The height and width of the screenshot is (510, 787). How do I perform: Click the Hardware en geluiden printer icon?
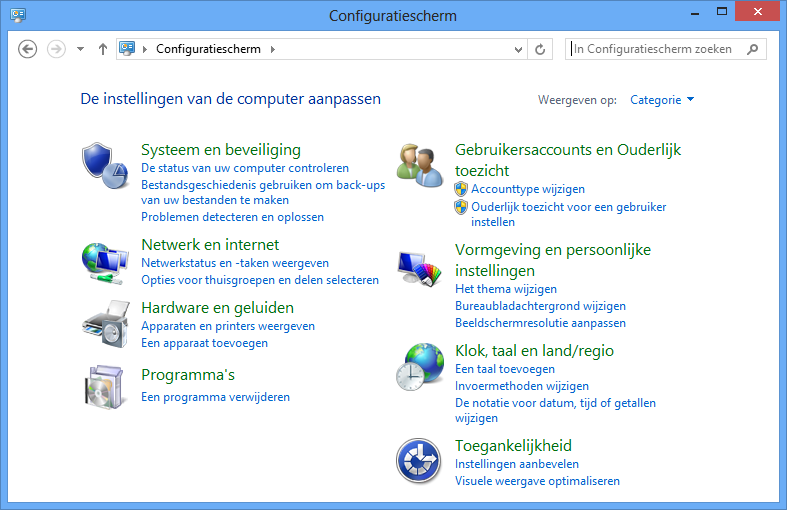106,324
